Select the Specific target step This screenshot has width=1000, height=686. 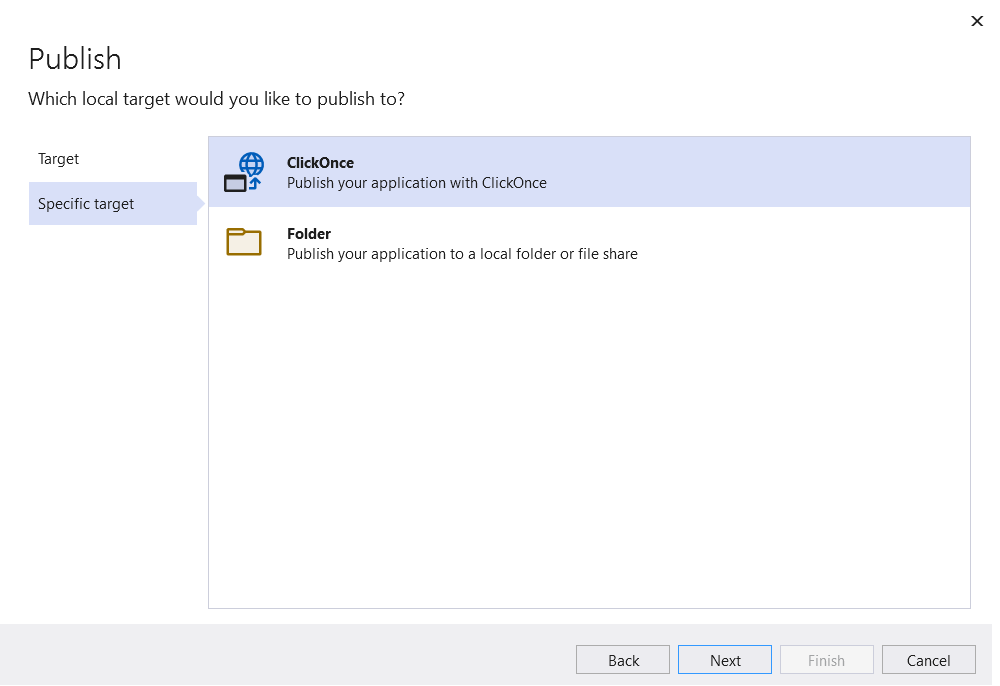(x=85, y=203)
